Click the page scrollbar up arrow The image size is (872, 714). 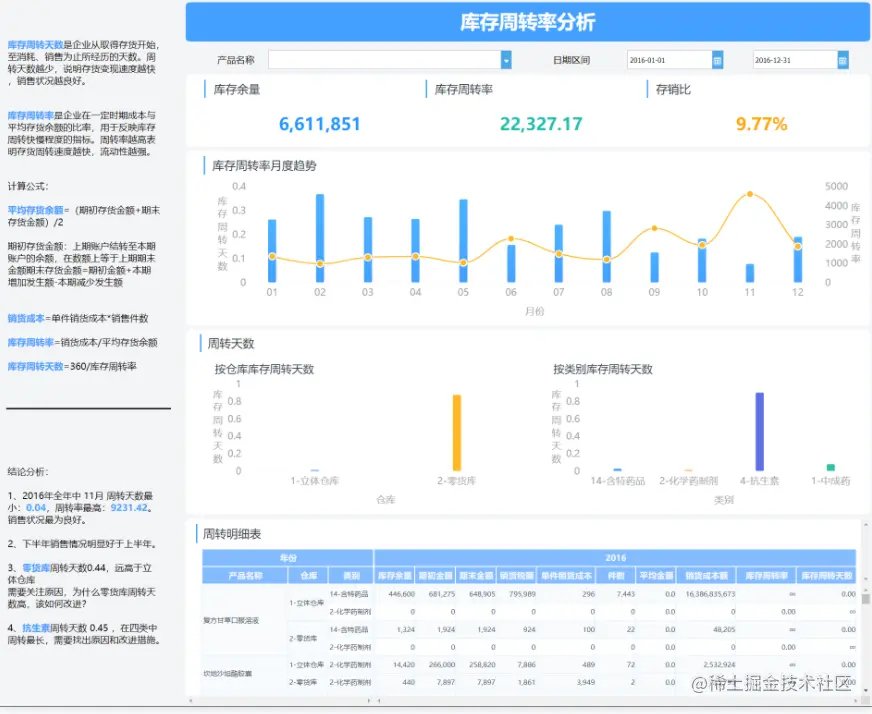865,524
